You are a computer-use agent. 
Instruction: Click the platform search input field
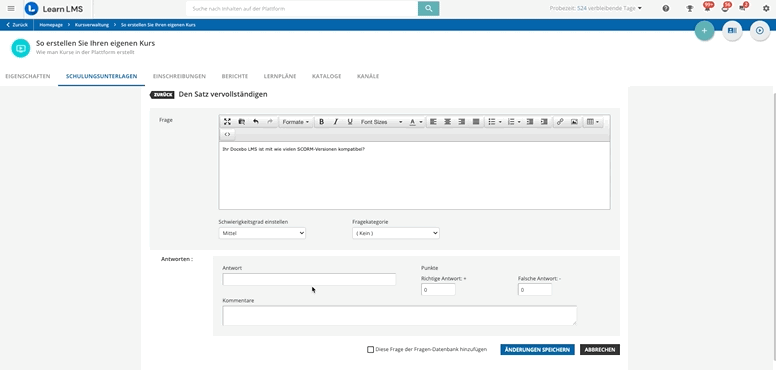click(302, 8)
